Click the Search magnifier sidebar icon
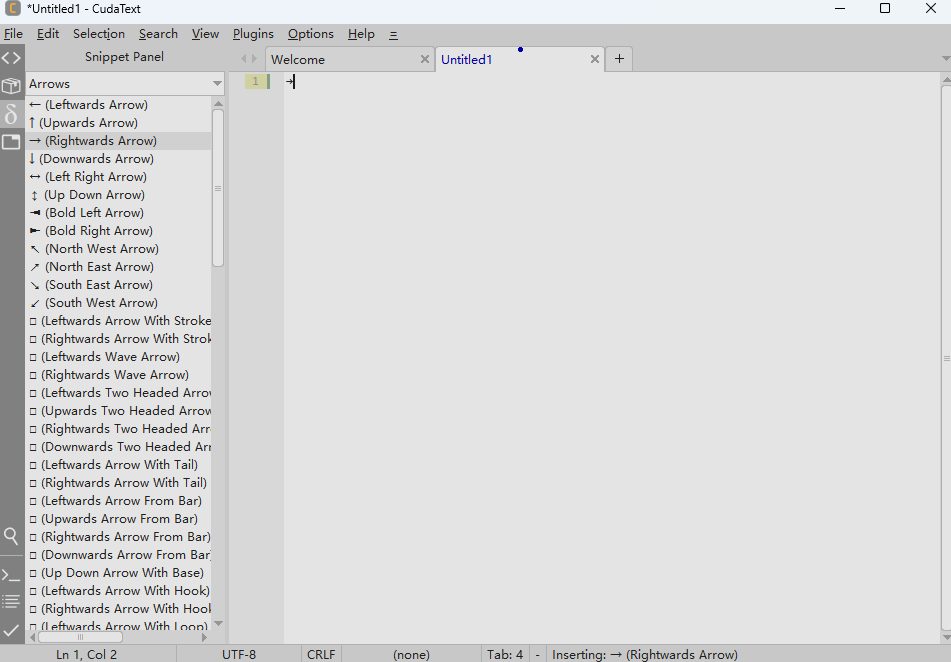Screen dimensions: 951x662 (11, 536)
